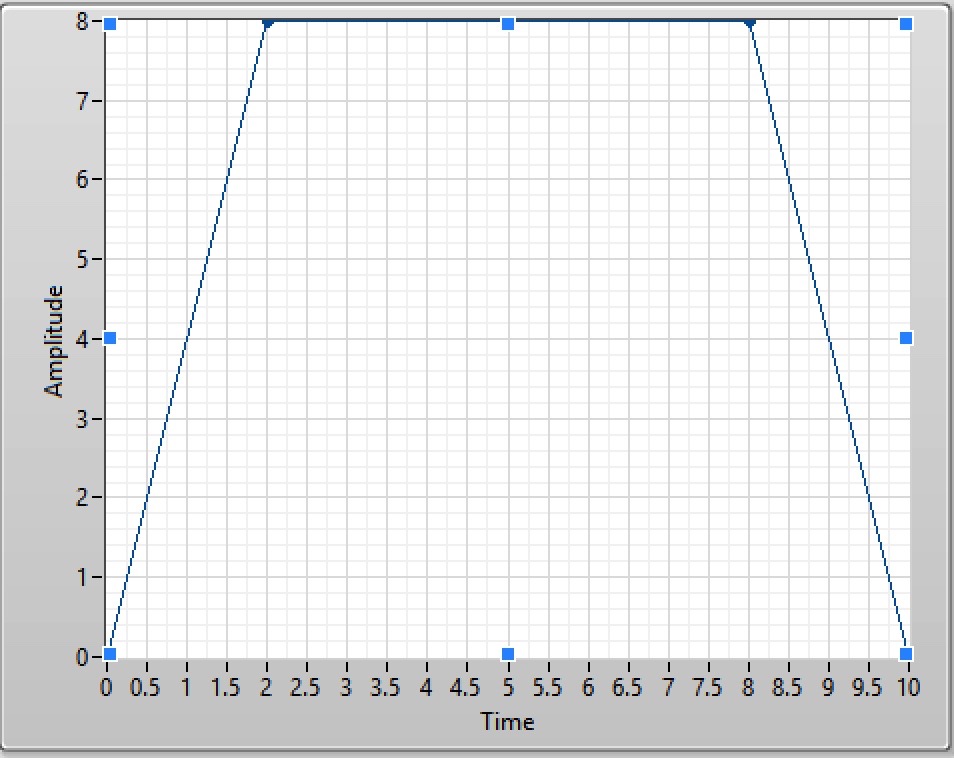Click the Amplitude axis tick label 7

[83, 101]
